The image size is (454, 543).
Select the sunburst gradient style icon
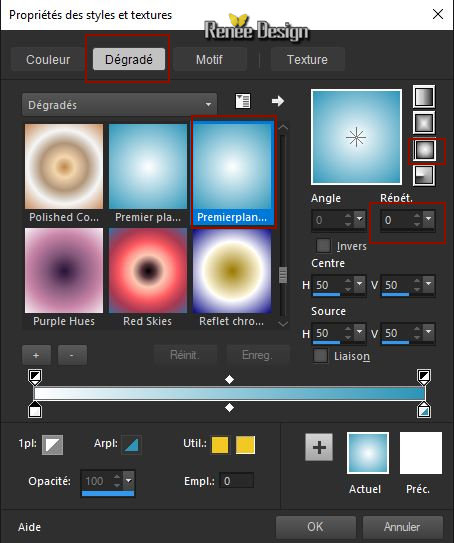424,150
